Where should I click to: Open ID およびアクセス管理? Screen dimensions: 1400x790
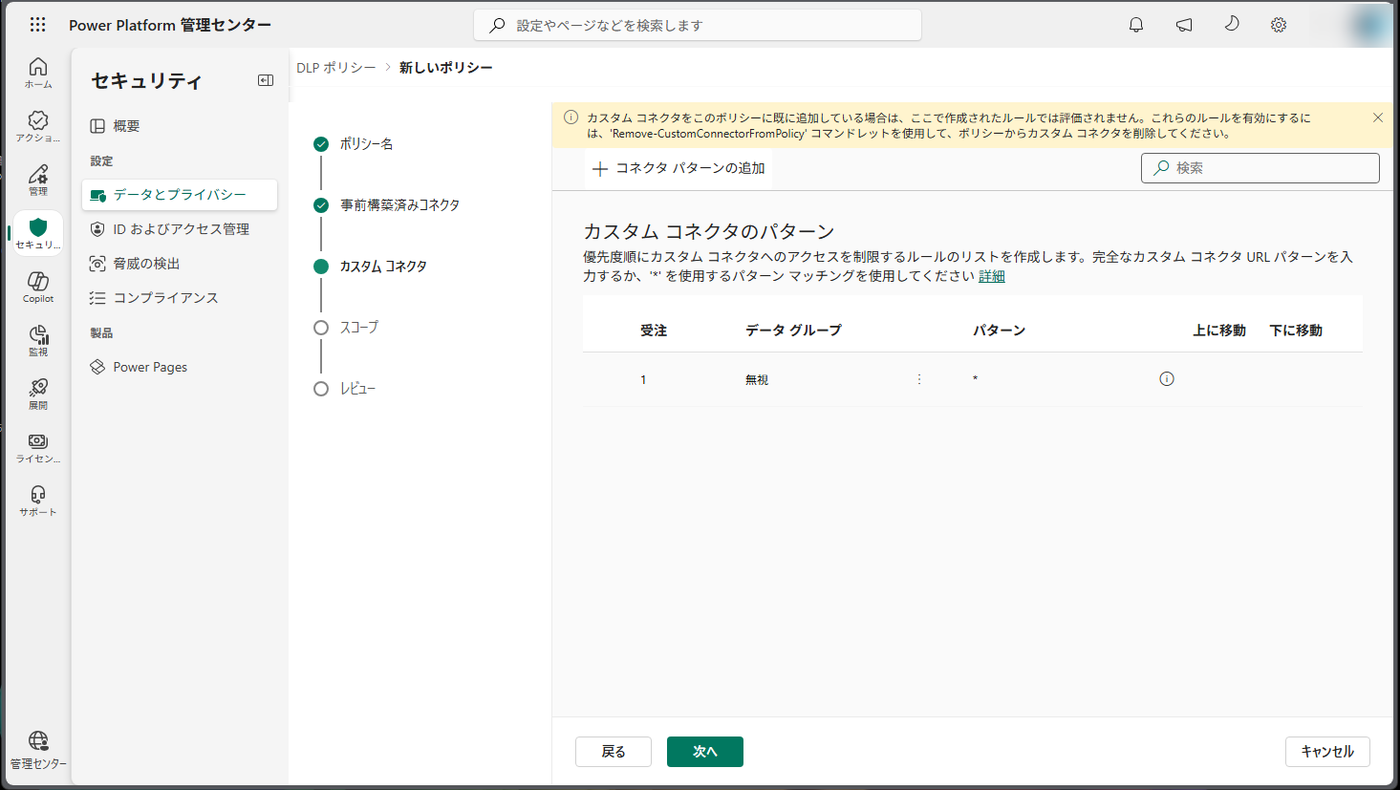pos(180,229)
